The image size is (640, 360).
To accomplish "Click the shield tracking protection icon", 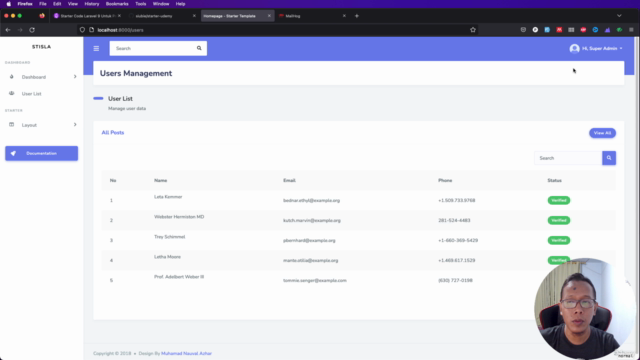I will 82,30.
